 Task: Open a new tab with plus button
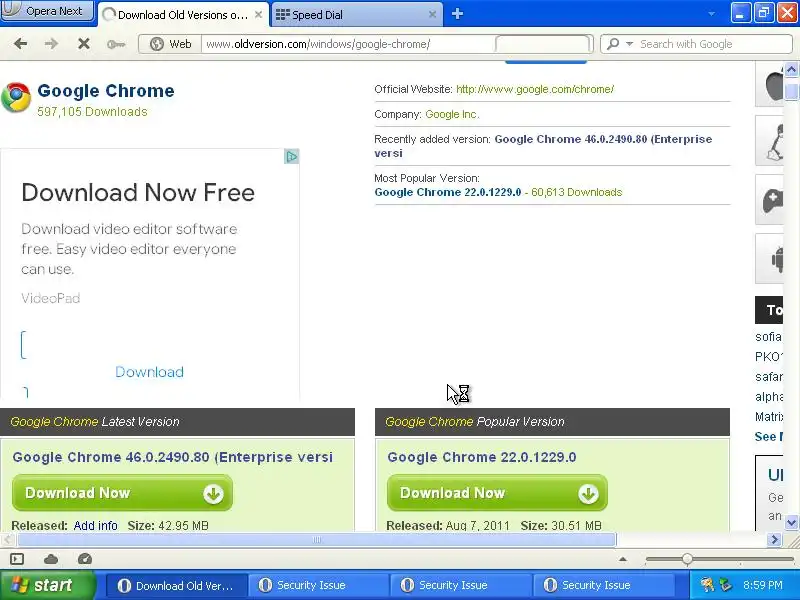pyautogui.click(x=457, y=14)
